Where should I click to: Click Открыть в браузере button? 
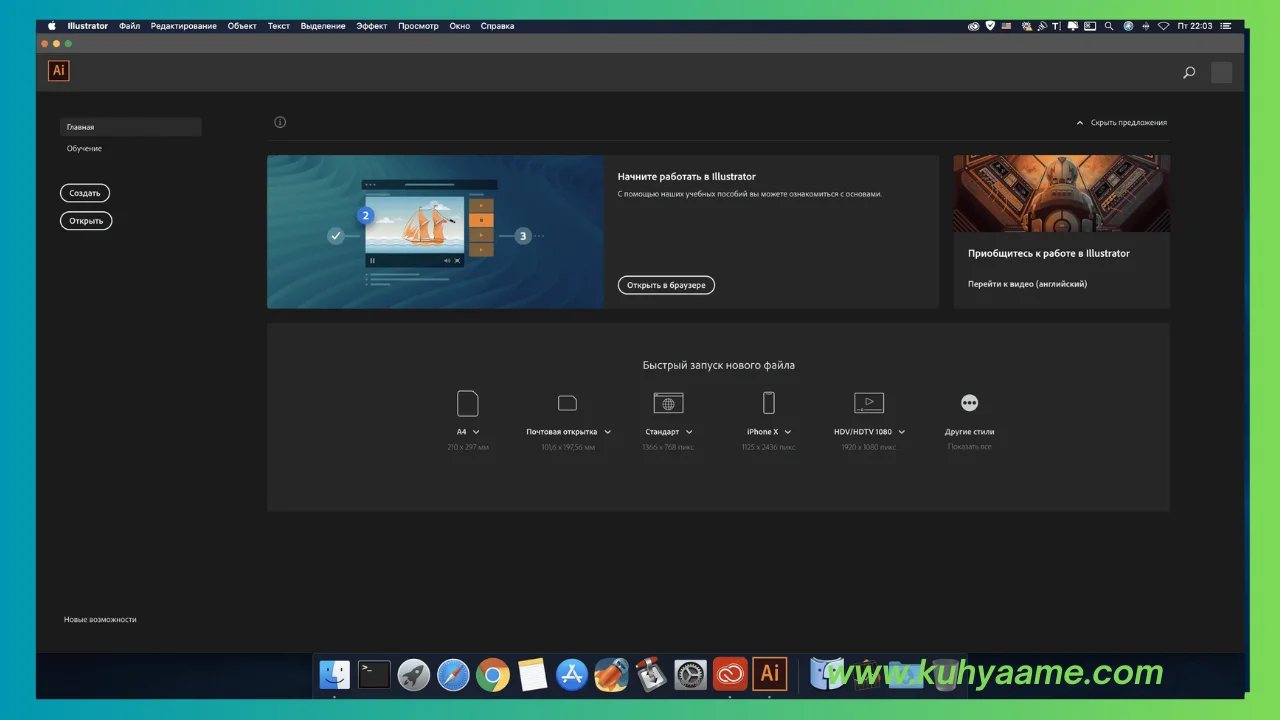[666, 285]
